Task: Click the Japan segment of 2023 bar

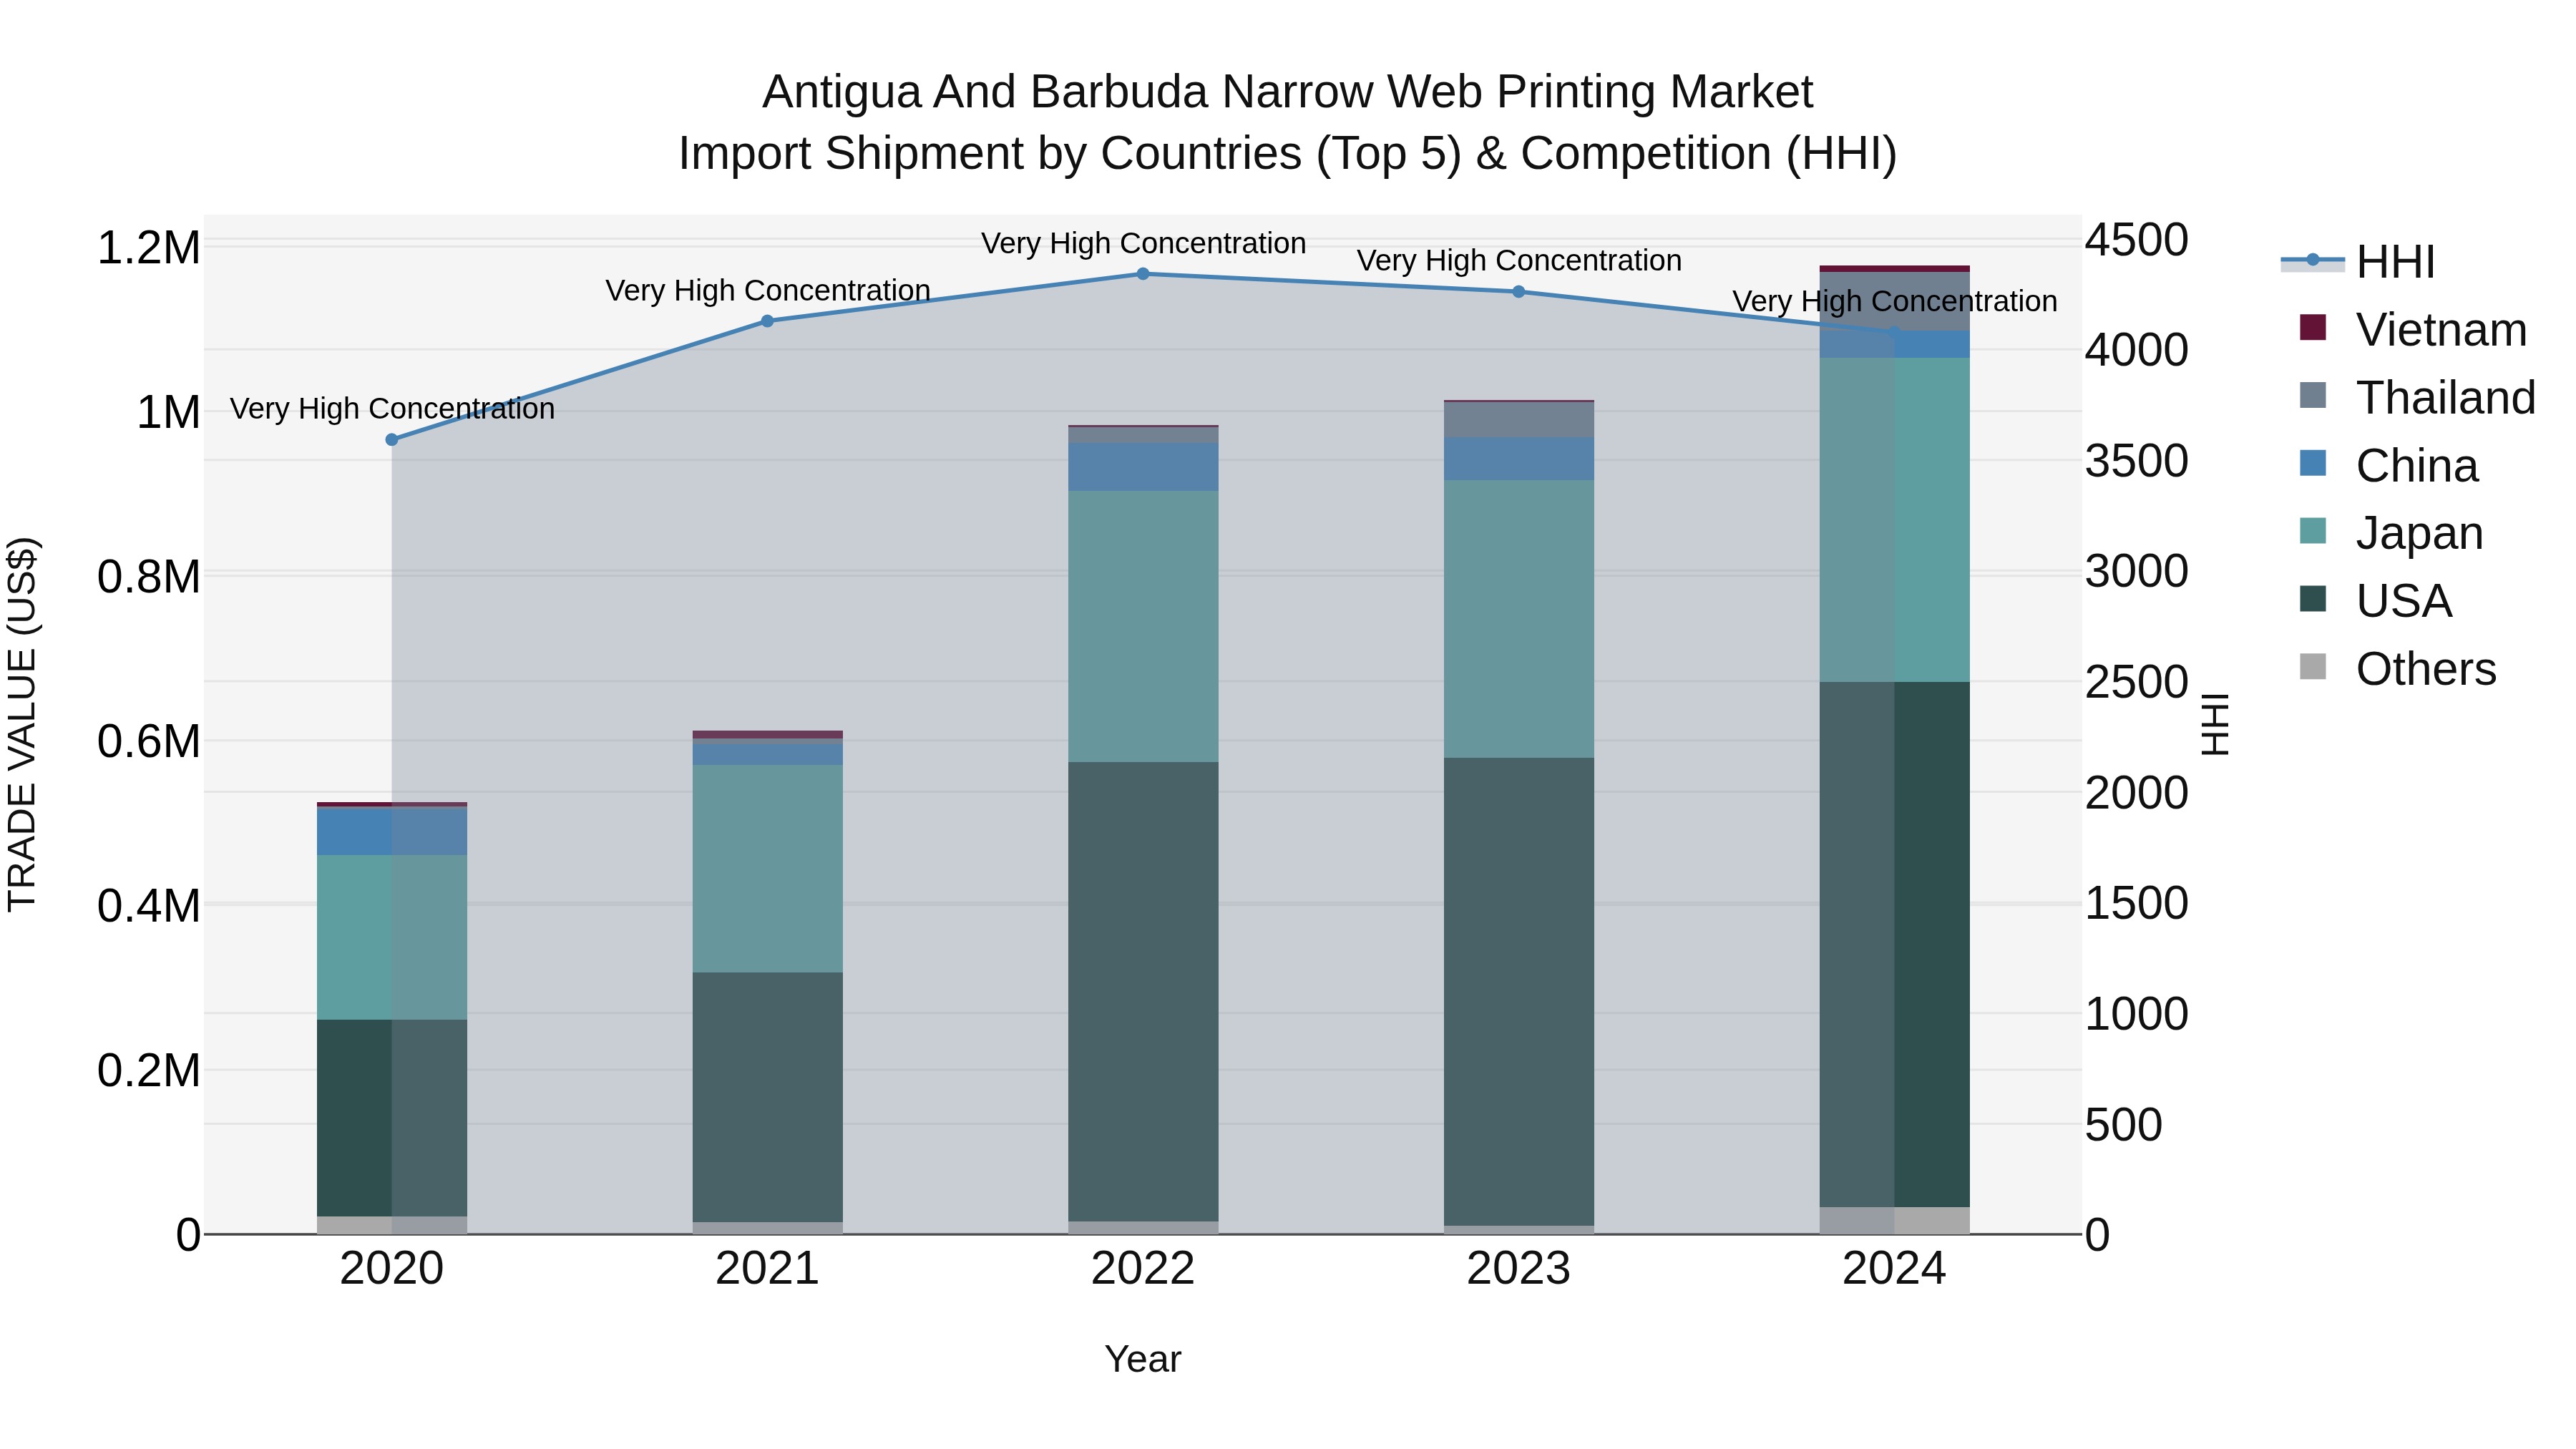Action: point(1518,619)
